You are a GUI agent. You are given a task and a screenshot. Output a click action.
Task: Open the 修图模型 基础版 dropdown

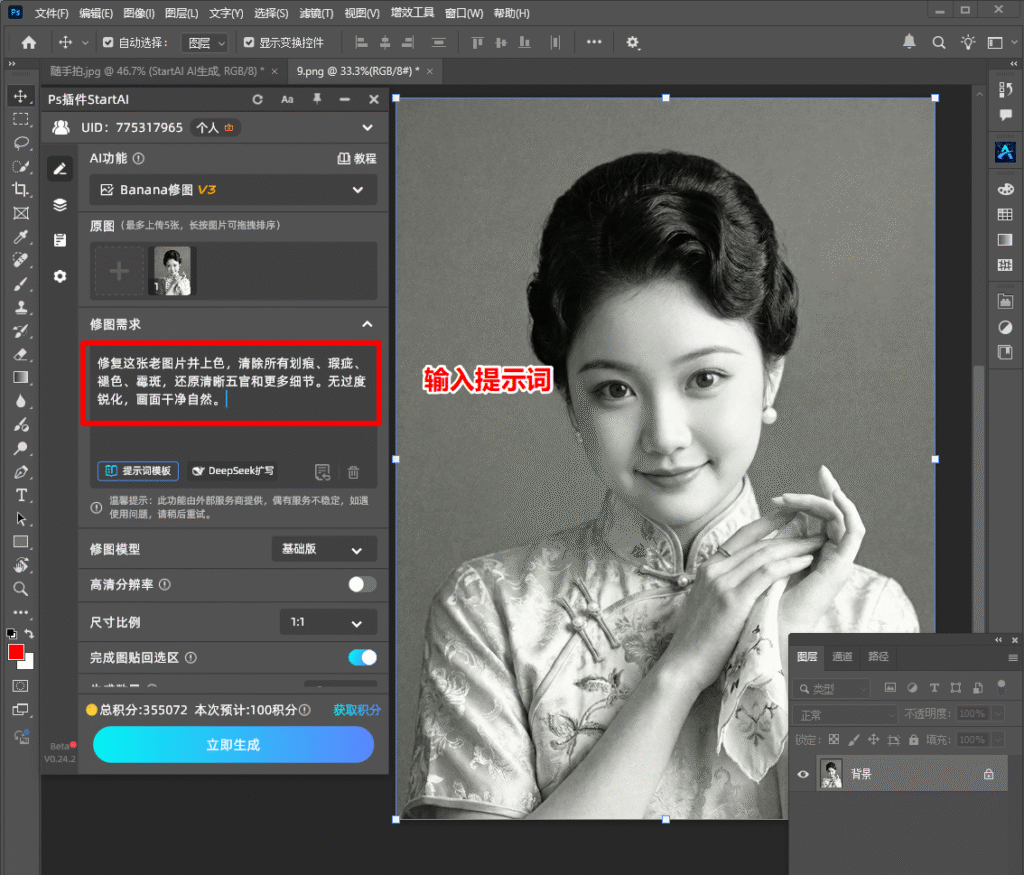pyautogui.click(x=324, y=549)
